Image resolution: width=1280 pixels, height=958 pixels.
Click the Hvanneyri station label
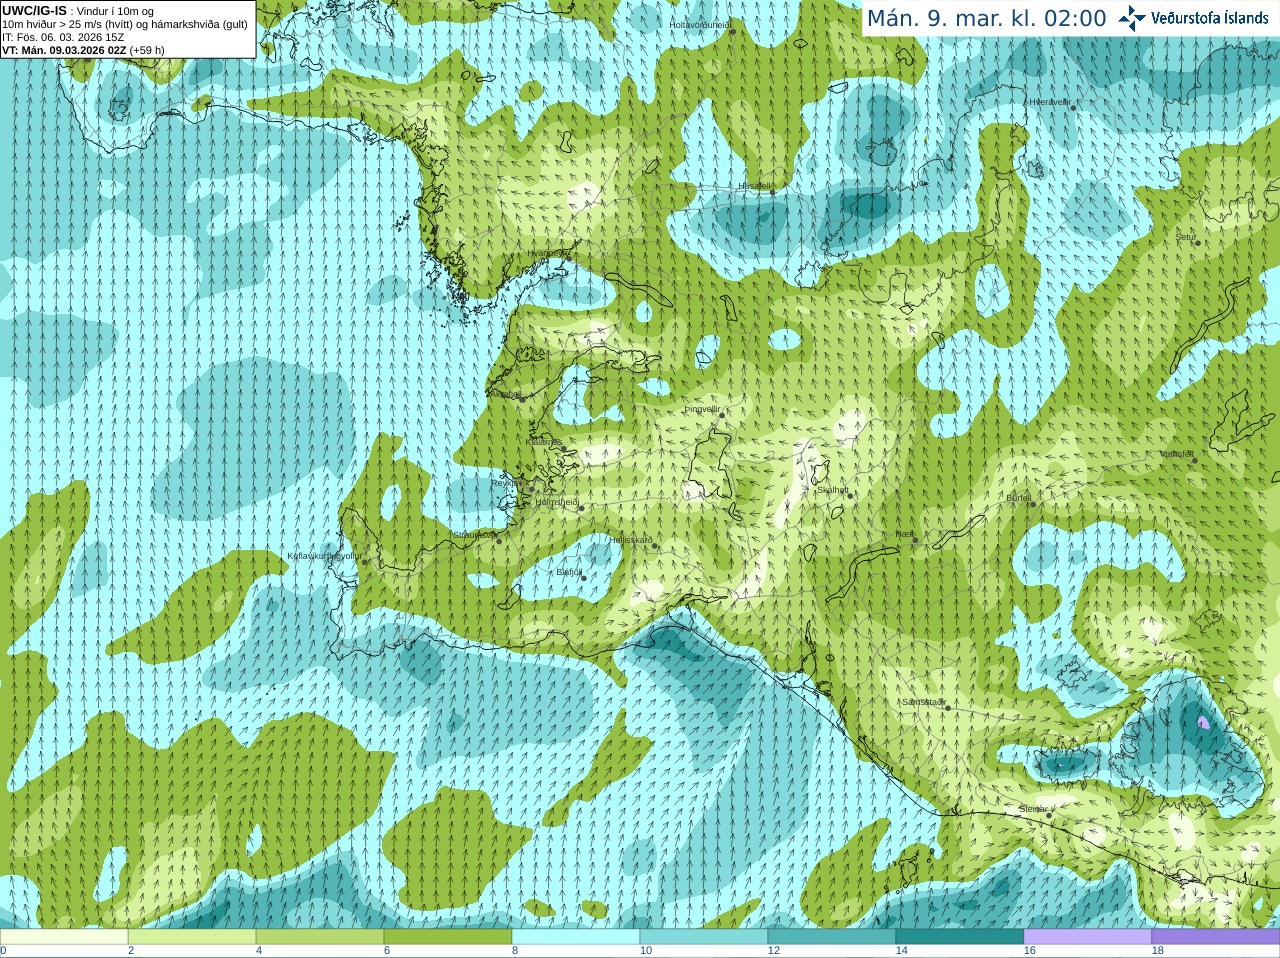[x=546, y=253]
